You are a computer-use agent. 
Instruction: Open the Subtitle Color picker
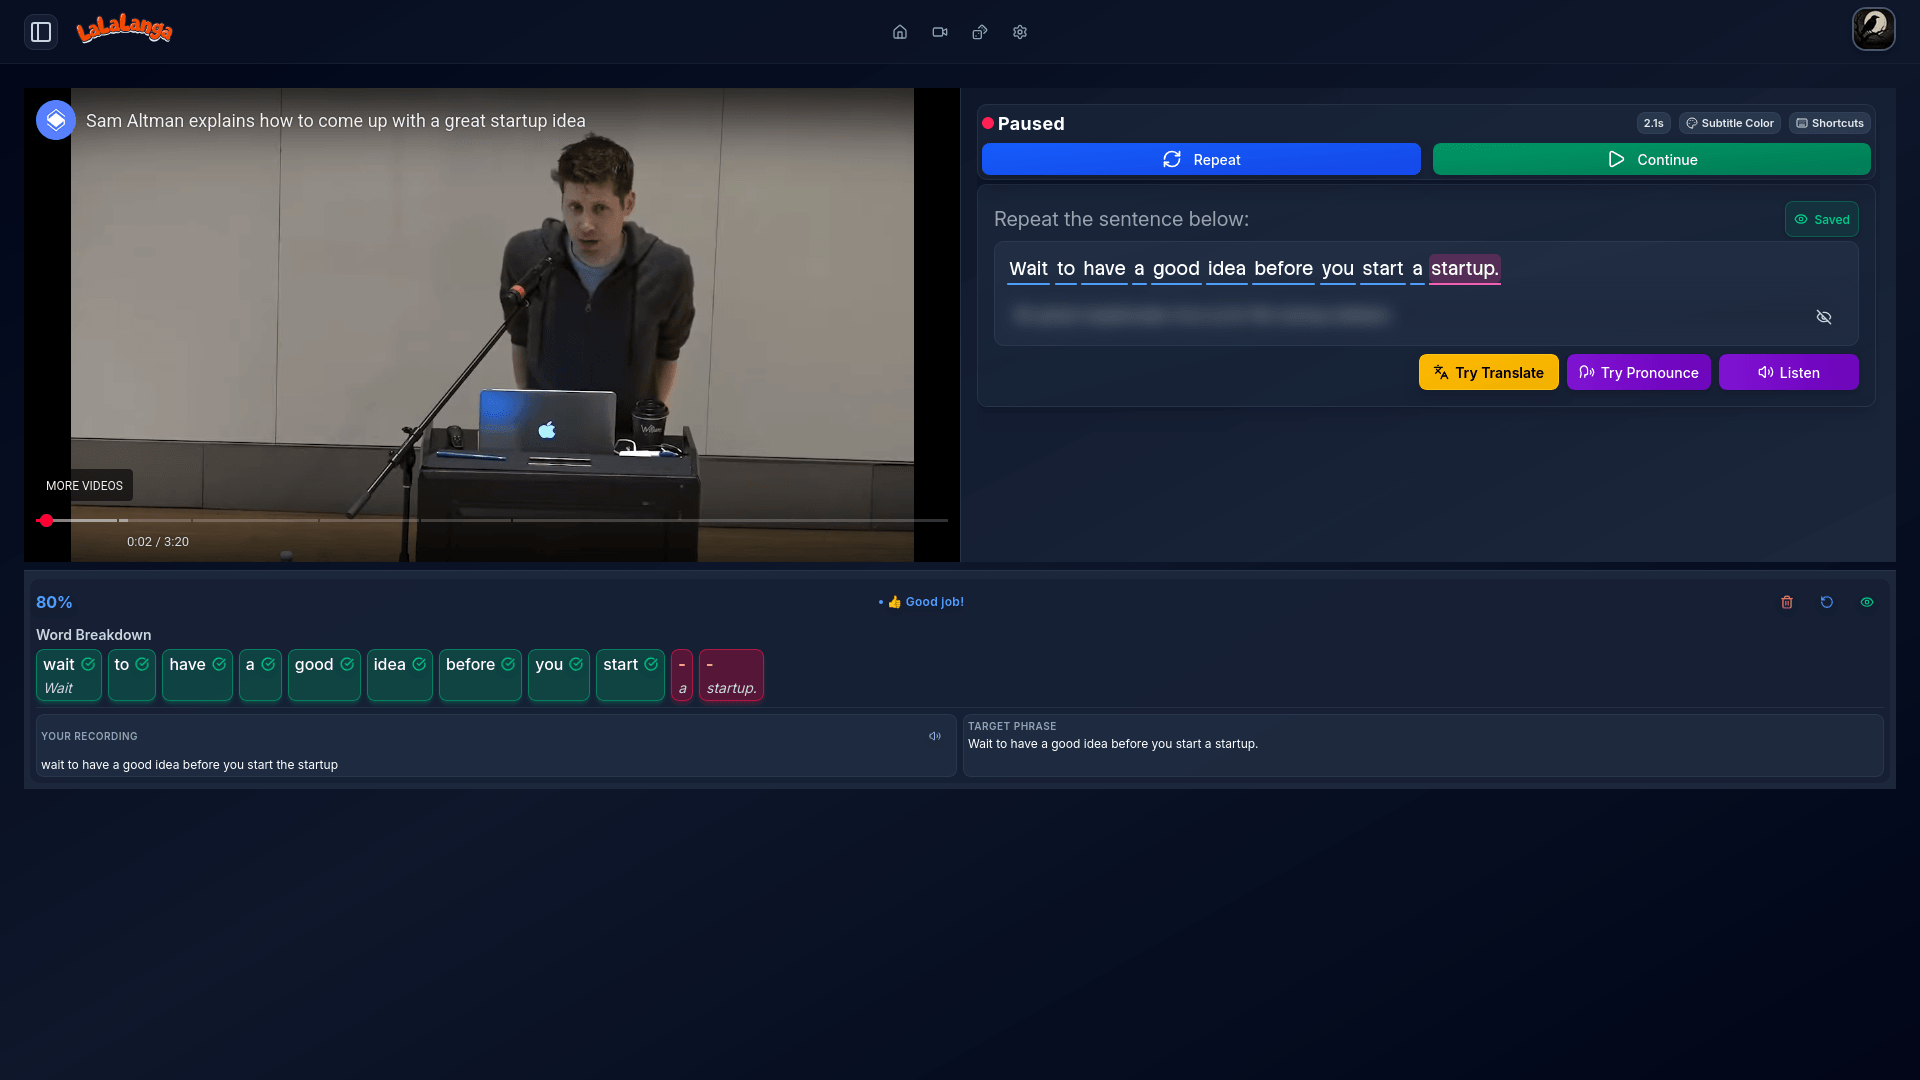(1730, 122)
